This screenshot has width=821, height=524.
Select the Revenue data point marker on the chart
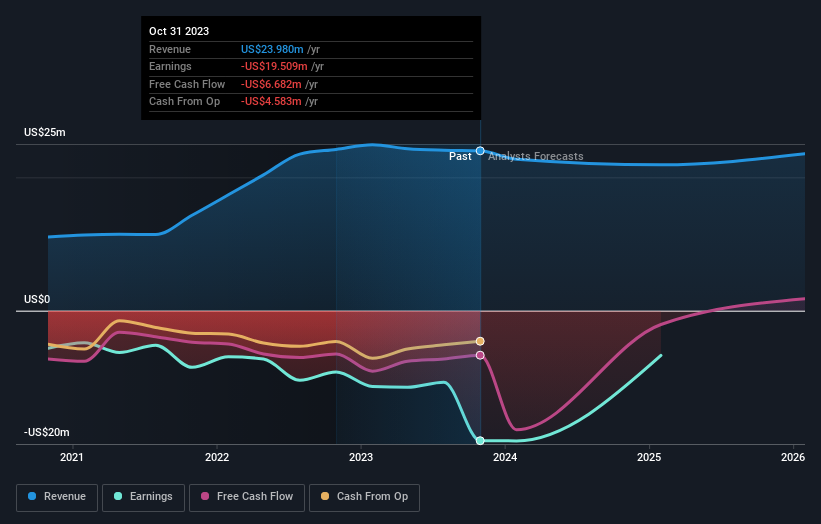click(x=480, y=151)
